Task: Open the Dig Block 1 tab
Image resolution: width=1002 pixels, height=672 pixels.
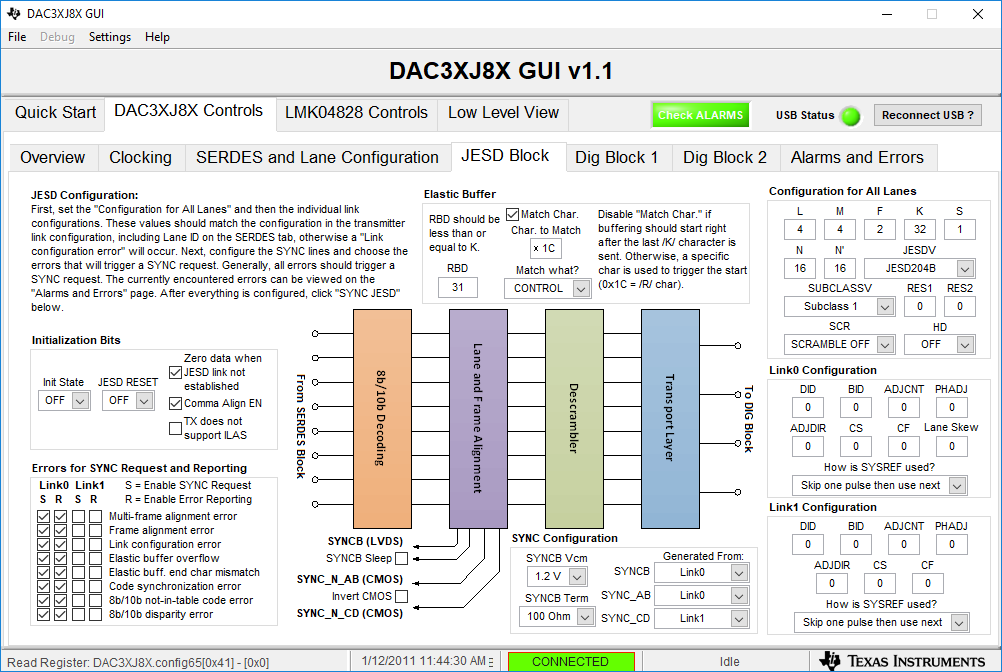Action: (x=617, y=158)
